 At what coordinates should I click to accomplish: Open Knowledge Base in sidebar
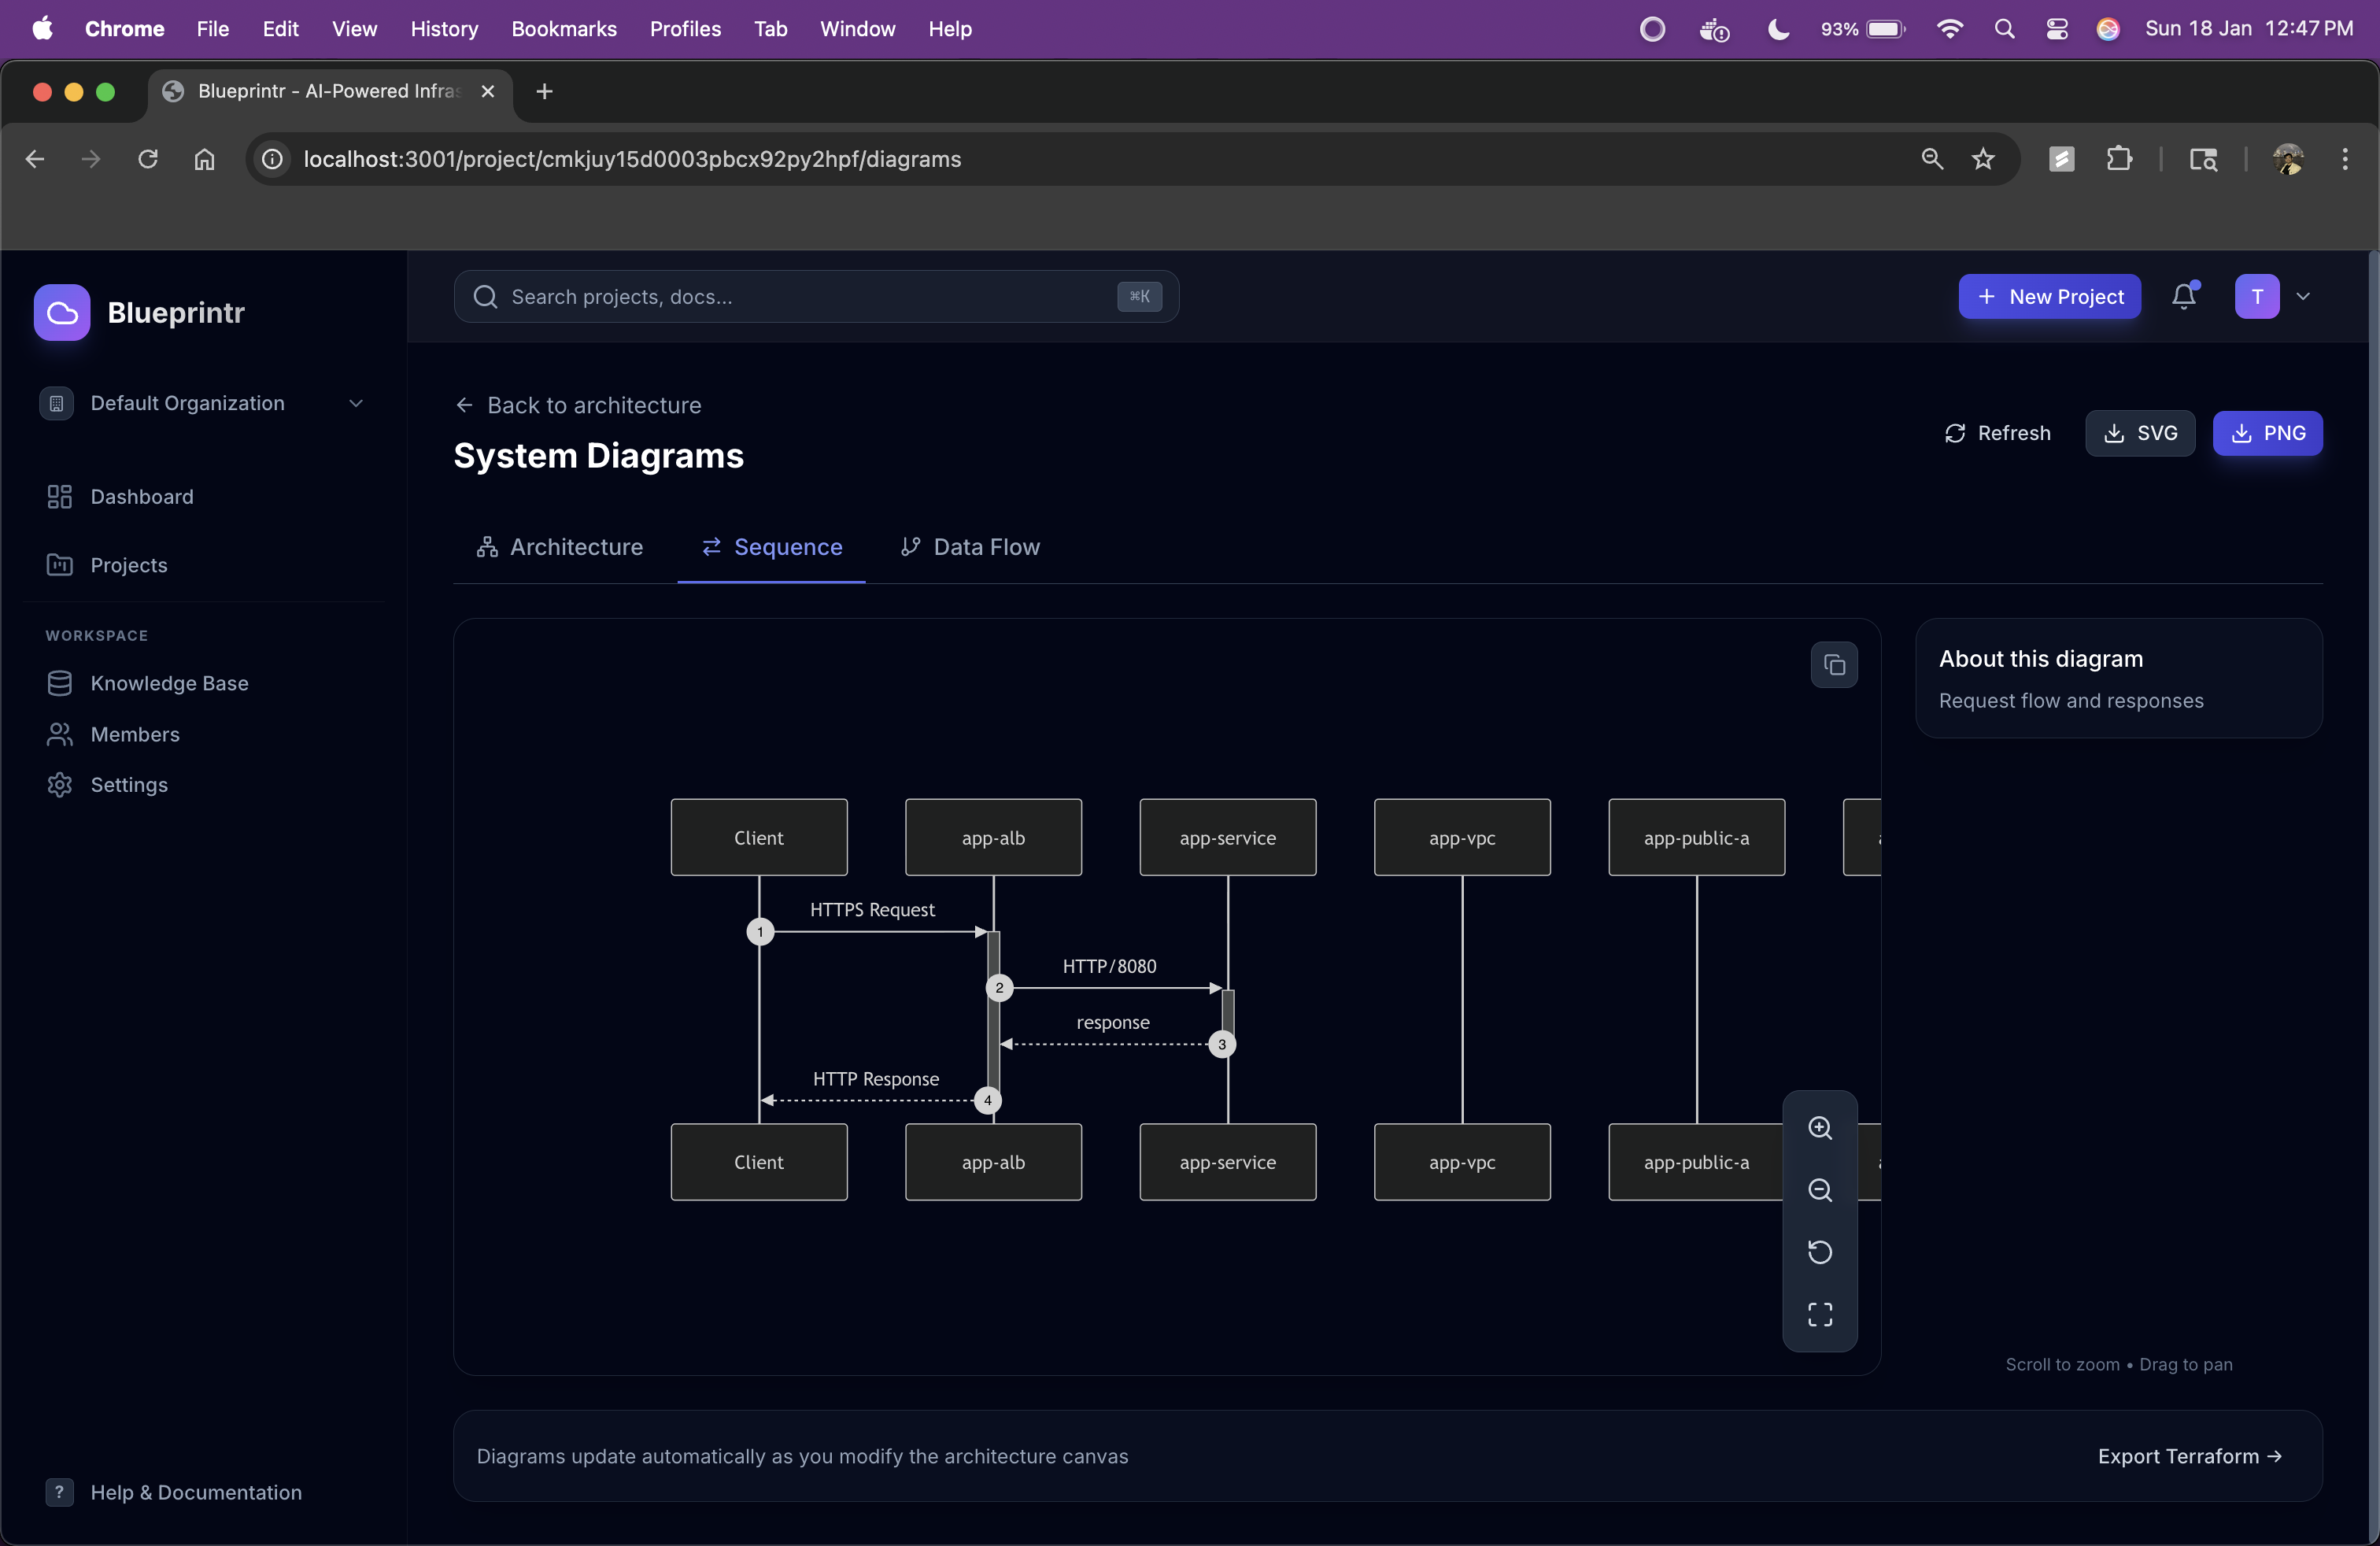(169, 683)
